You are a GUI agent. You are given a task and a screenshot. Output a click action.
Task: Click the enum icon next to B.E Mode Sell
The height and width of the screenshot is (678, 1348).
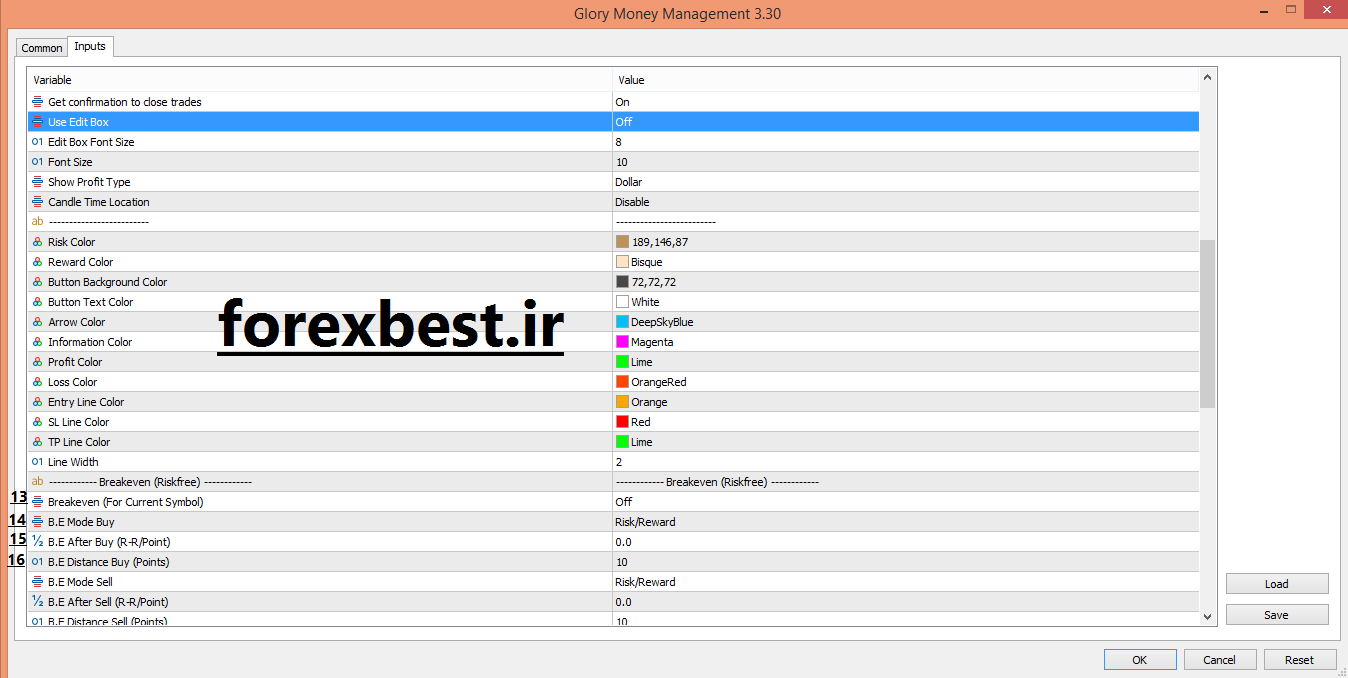[36, 581]
